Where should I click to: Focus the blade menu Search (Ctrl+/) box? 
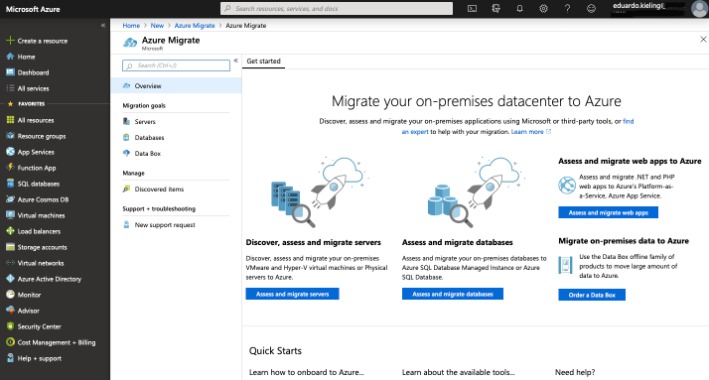tap(176, 66)
